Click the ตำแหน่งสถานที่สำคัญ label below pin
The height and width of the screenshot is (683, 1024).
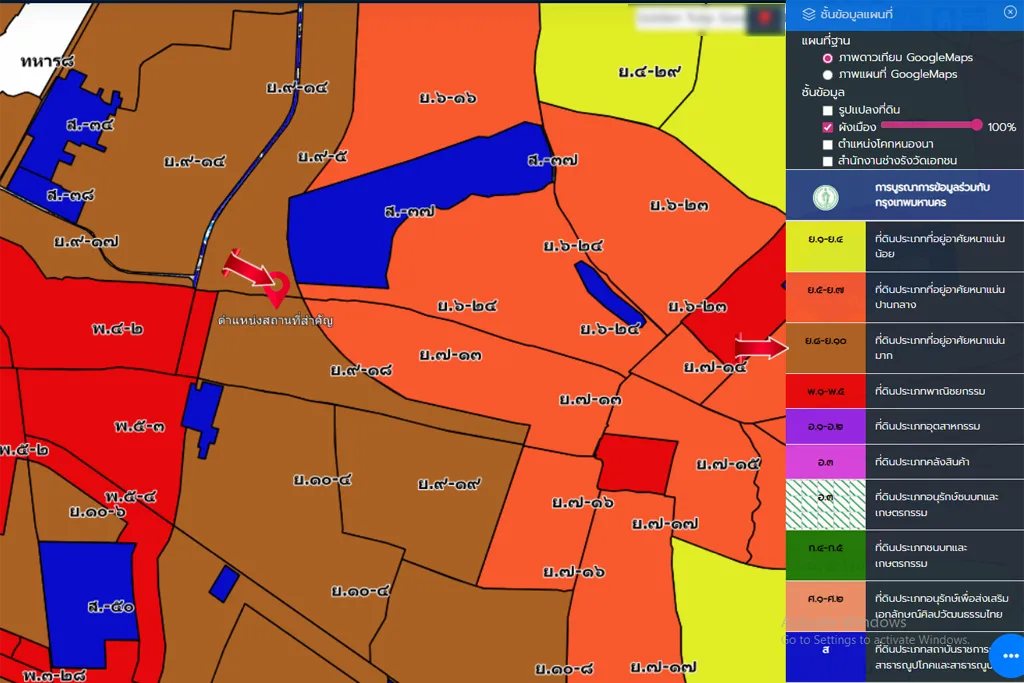click(276, 320)
